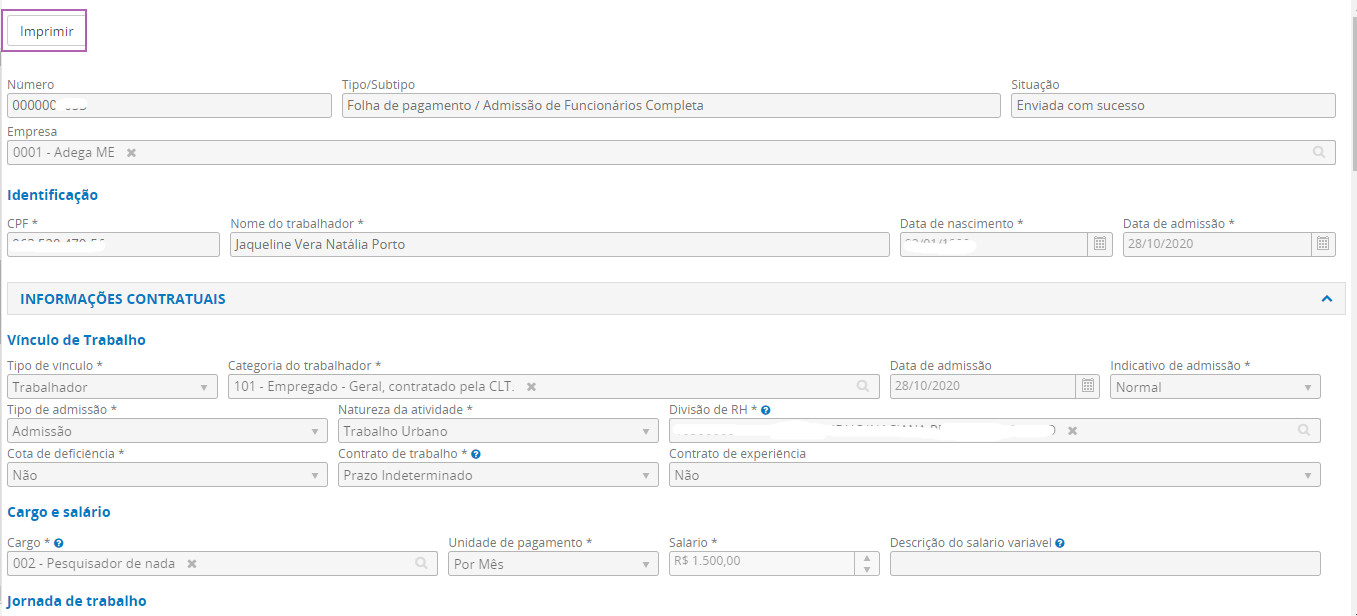Open the Tipo de vínculo dropdown

(x=112, y=387)
